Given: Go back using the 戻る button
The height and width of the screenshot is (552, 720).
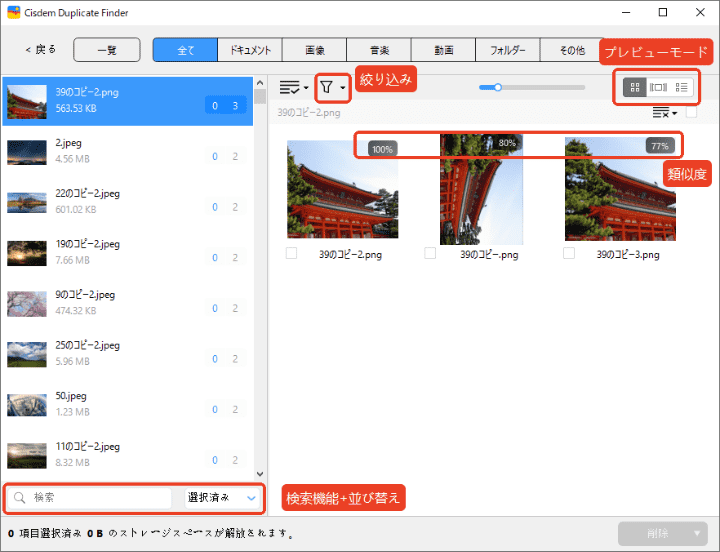Looking at the screenshot, I should pyautogui.click(x=40, y=50).
